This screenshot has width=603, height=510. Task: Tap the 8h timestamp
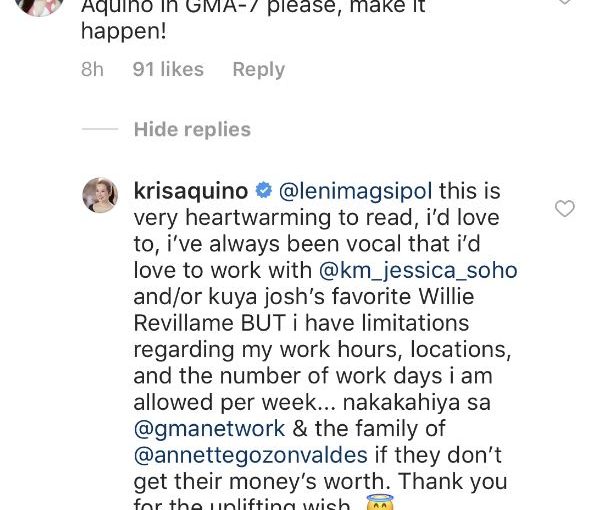tap(92, 70)
